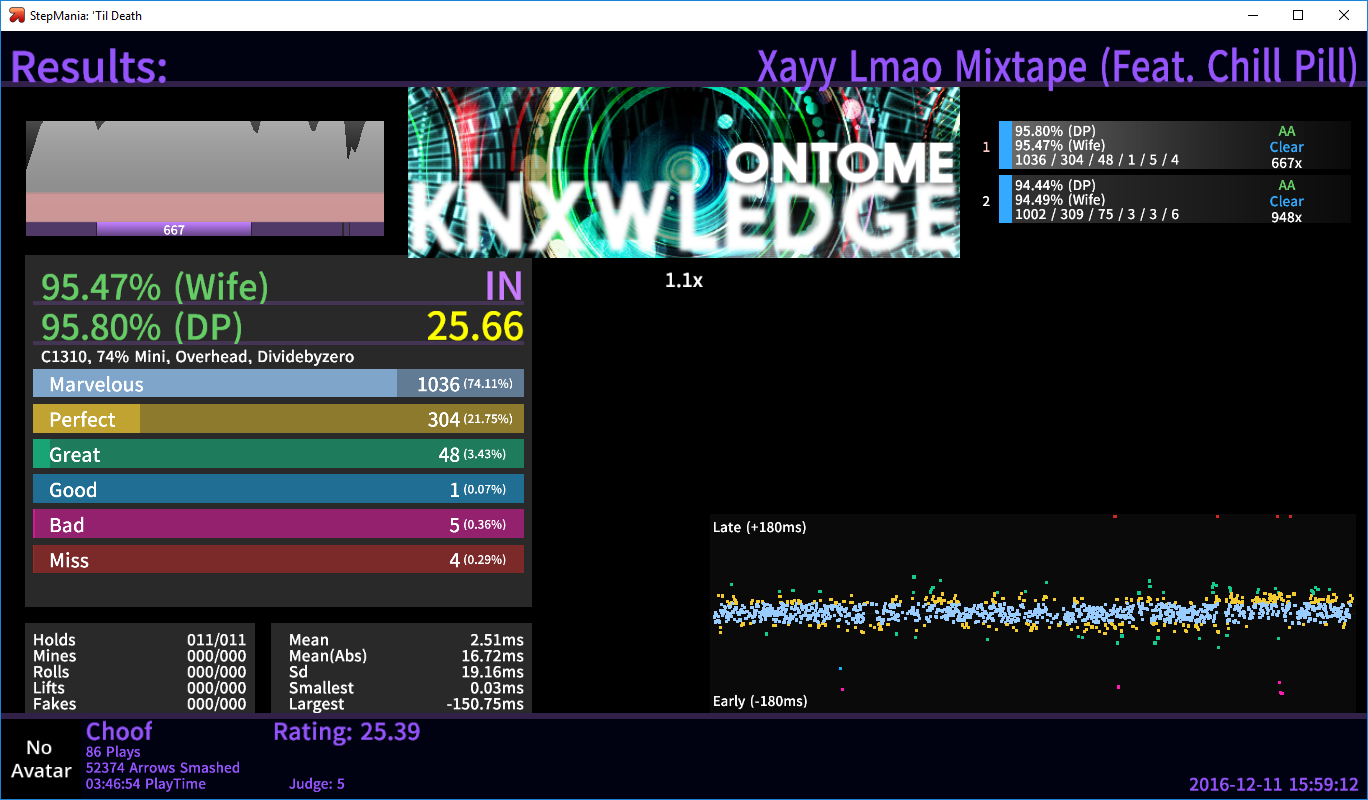
Task: Click the 95.47% (Wife) score text
Action: (x=155, y=288)
